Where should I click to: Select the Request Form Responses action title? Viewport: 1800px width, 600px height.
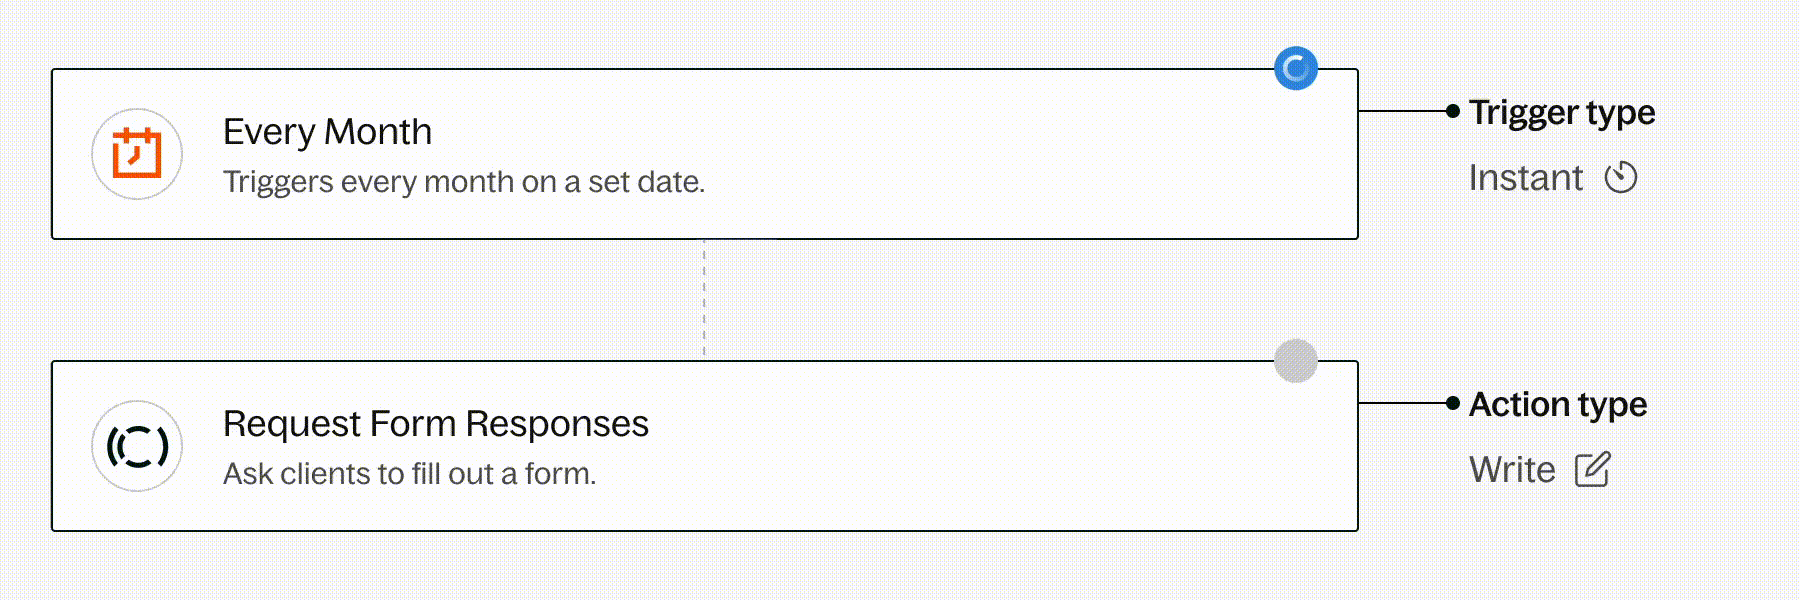[435, 424]
